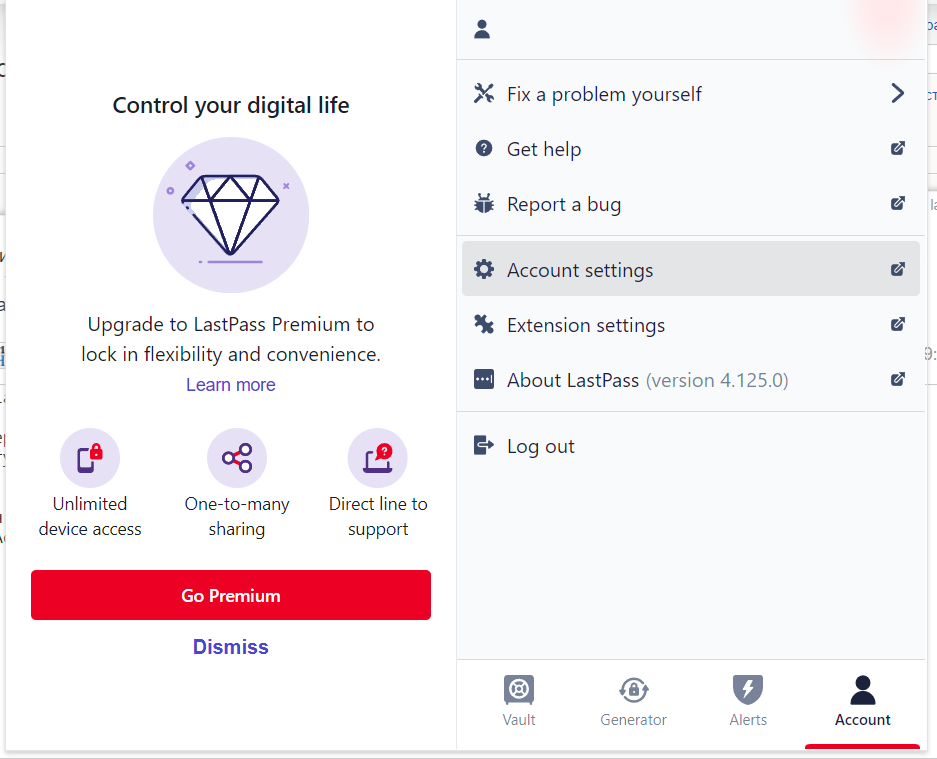Click the Direct line to support icon
Image resolution: width=937 pixels, height=759 pixels.
(378, 459)
